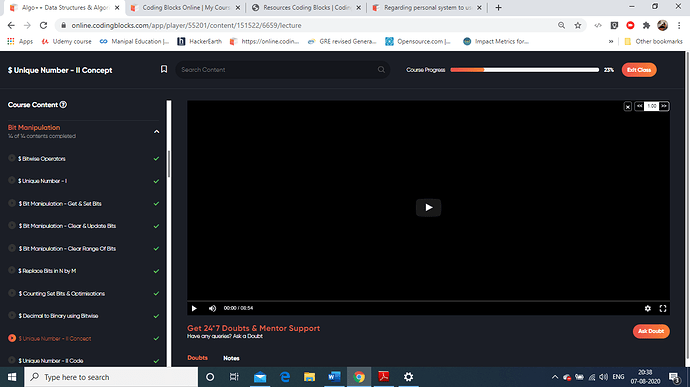Open video settings gear in player
This screenshot has width=690, height=387.
[x=647, y=308]
